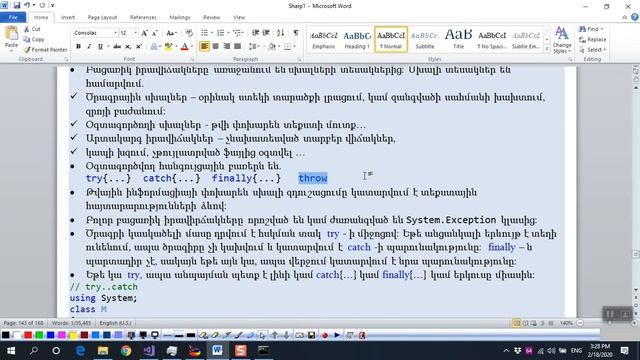This screenshot has width=640, height=360.
Task: Click the Word Help question mark icon
Action: pyautogui.click(x=635, y=17)
